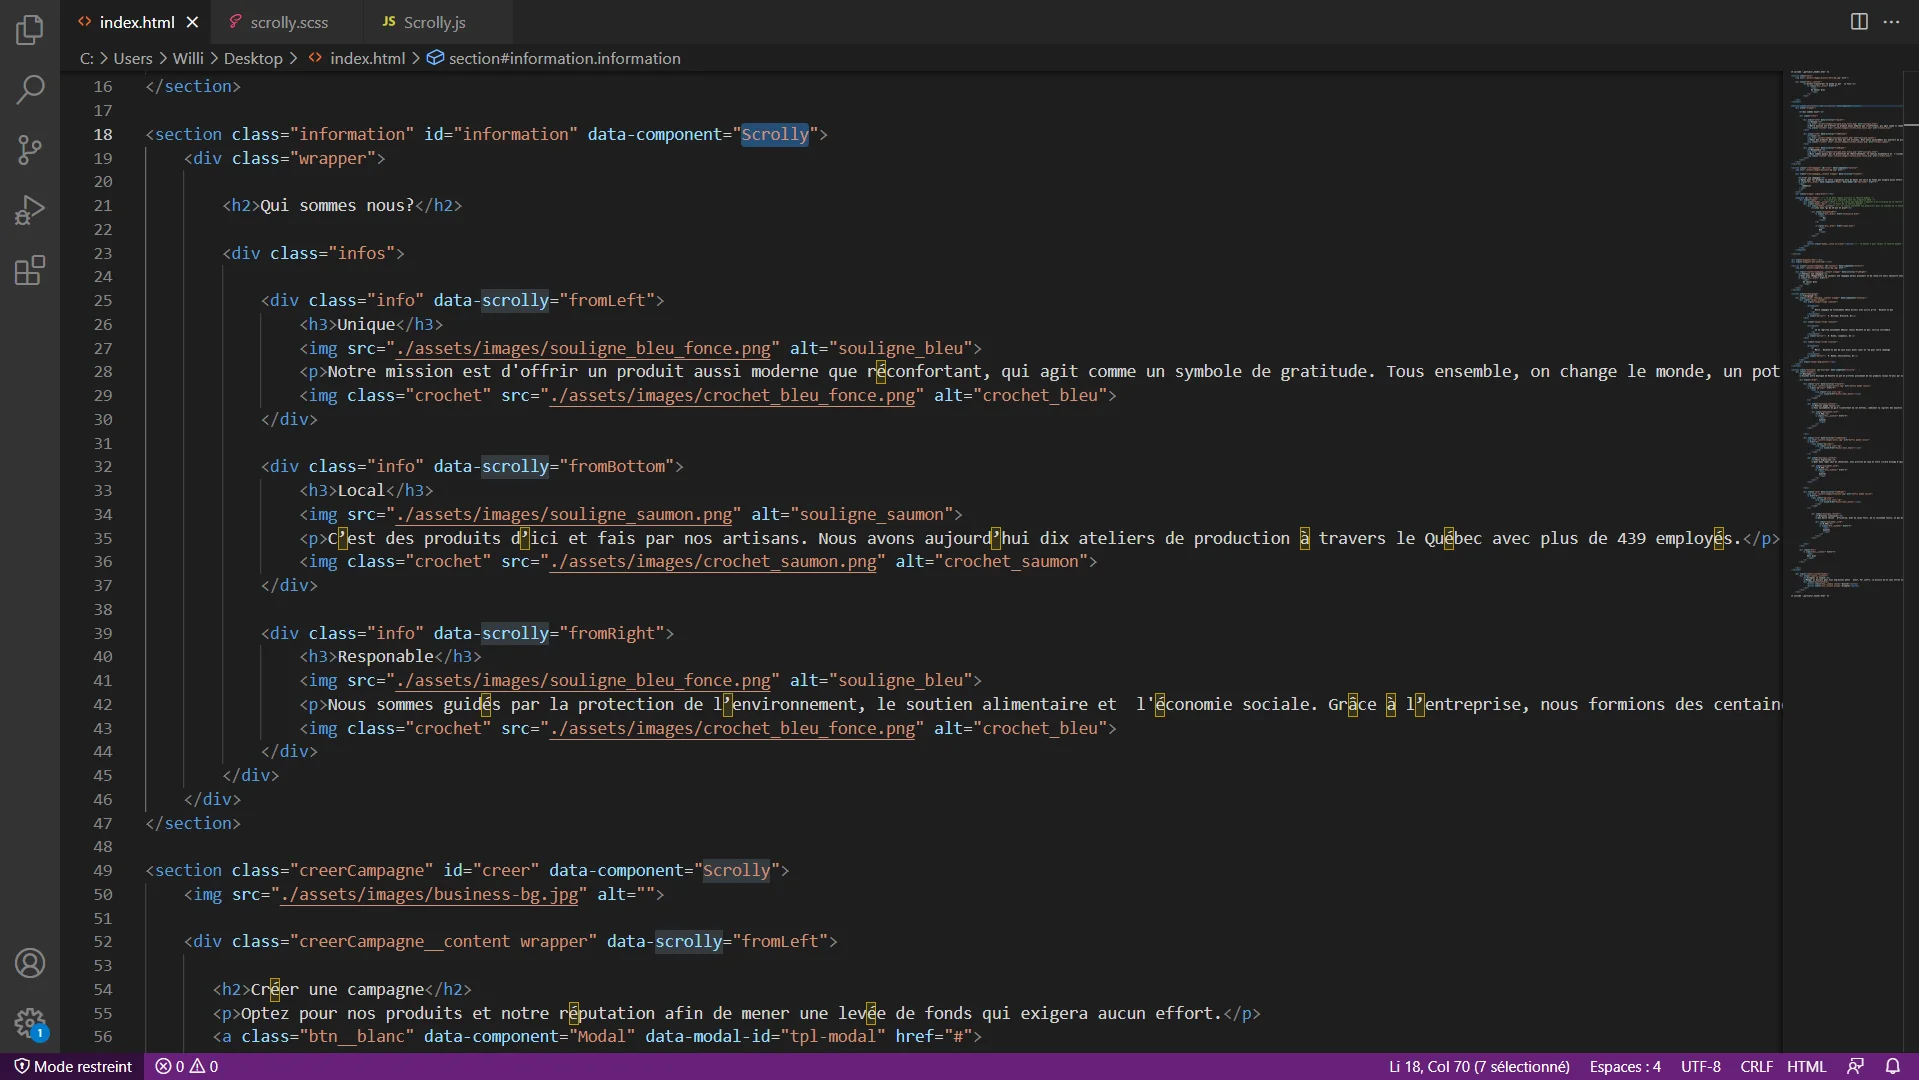Open the Source Control view
Image resolution: width=1919 pixels, height=1080 pixels.
30,150
